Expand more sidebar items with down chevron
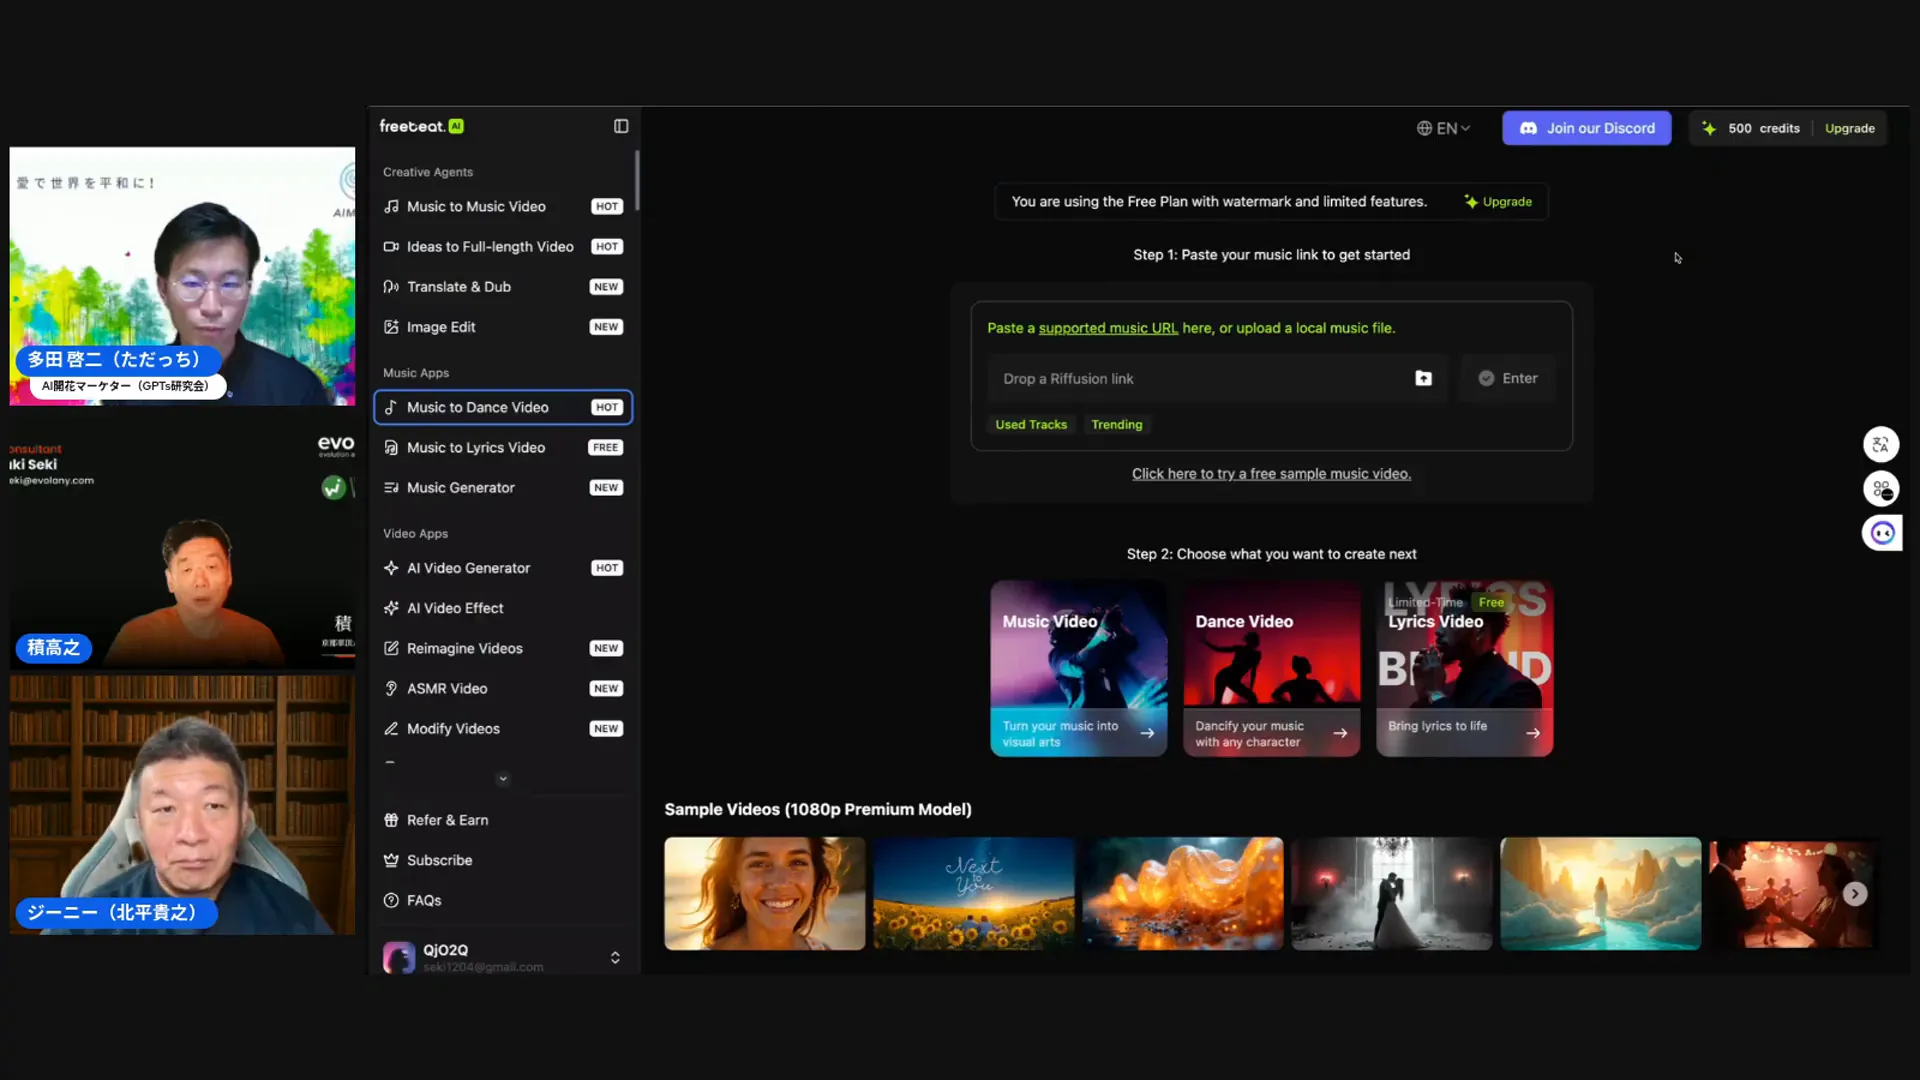Screen dimensions: 1920x1080 503,778
